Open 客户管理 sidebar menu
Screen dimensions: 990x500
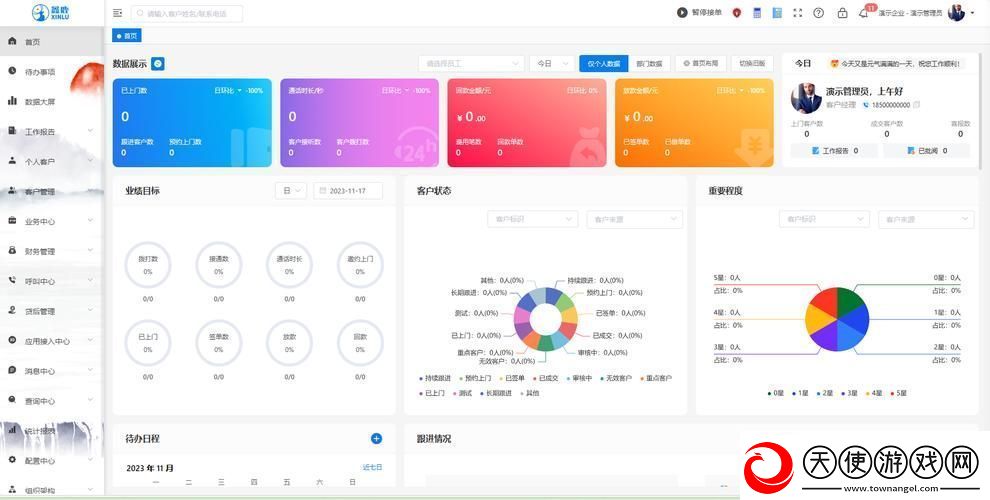(x=52, y=191)
